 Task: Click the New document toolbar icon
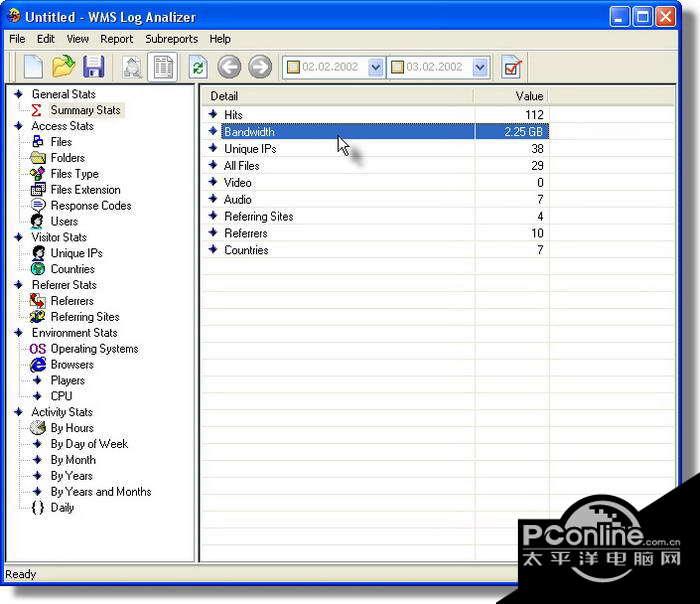pyautogui.click(x=33, y=67)
